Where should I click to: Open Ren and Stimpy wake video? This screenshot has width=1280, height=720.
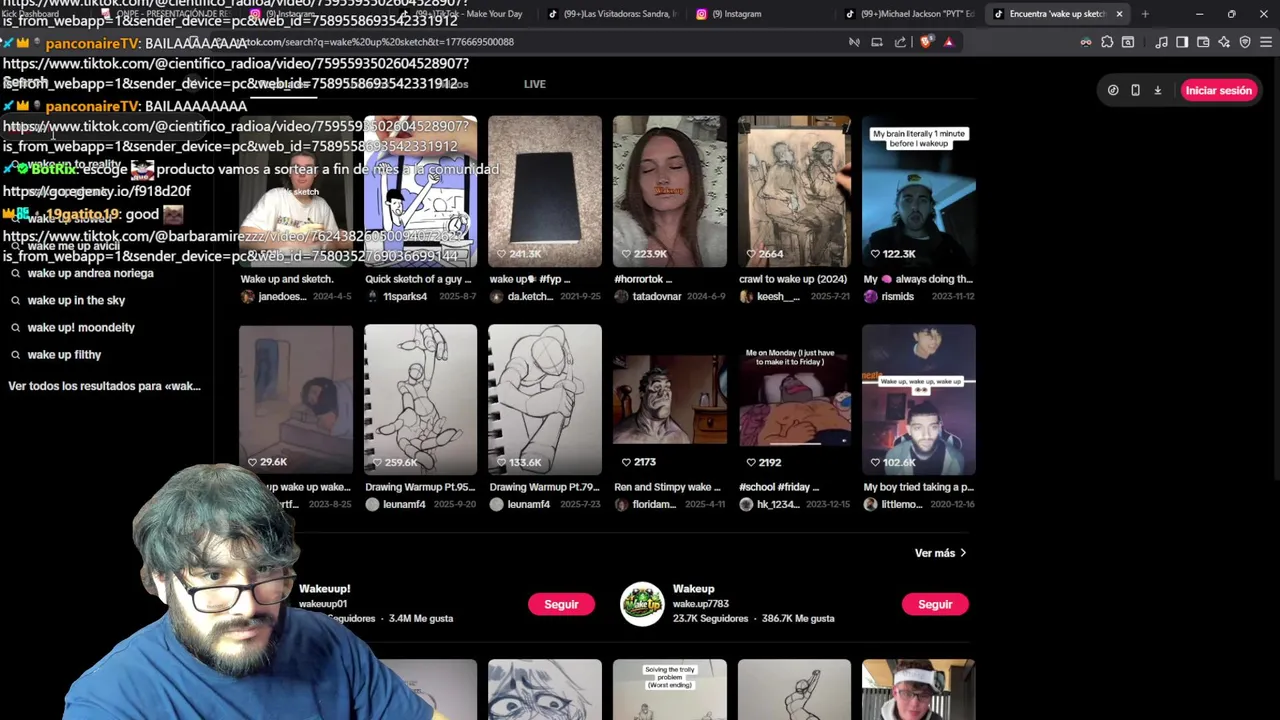tap(669, 399)
